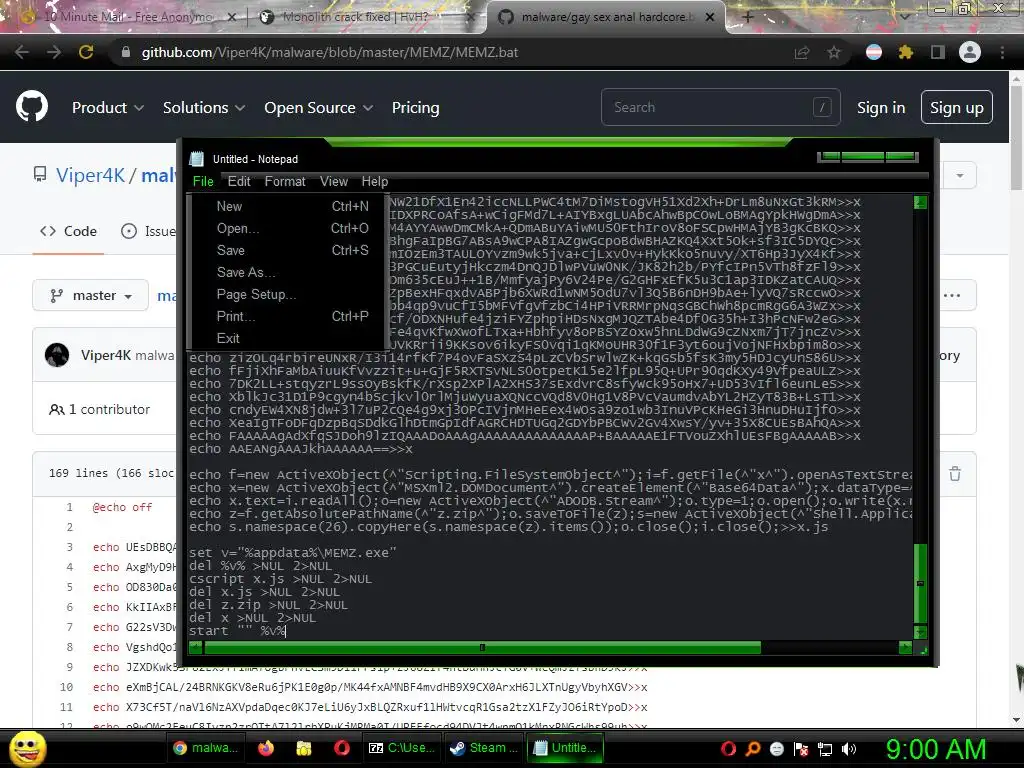Open network icon in system tray

point(825,749)
